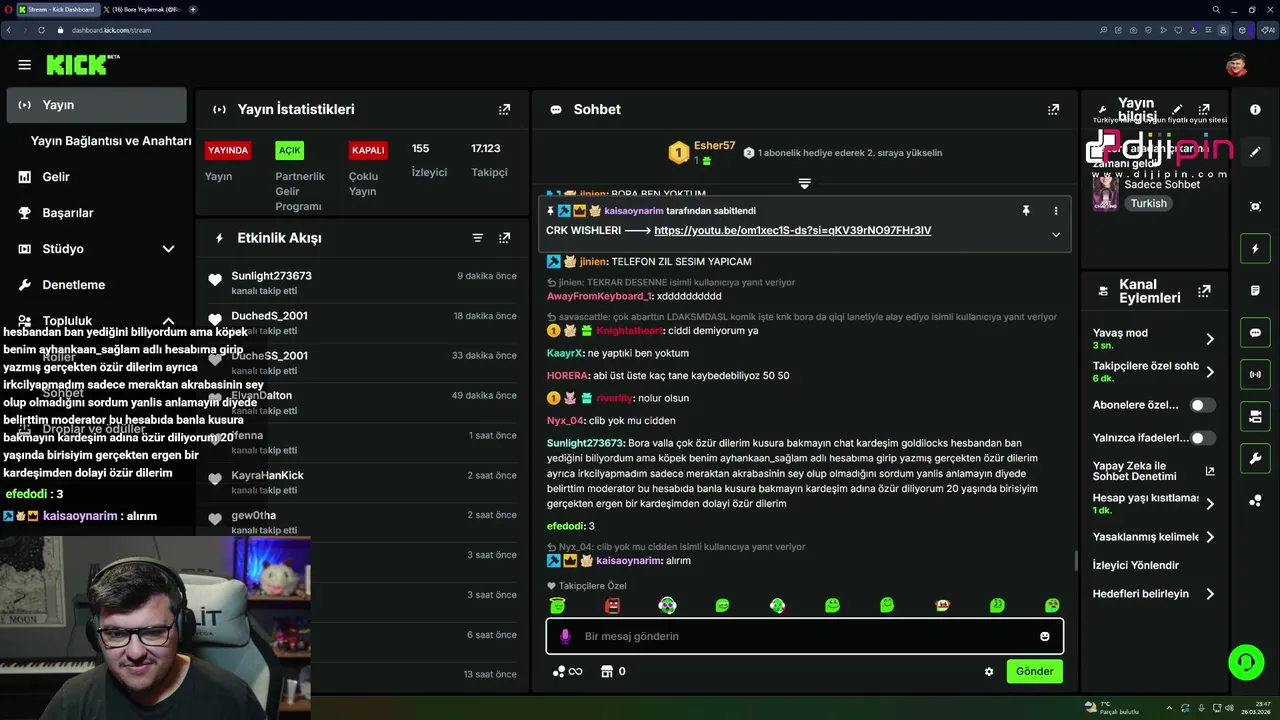
Task: Reload the page with browser refresh
Action: pyautogui.click(x=42, y=30)
